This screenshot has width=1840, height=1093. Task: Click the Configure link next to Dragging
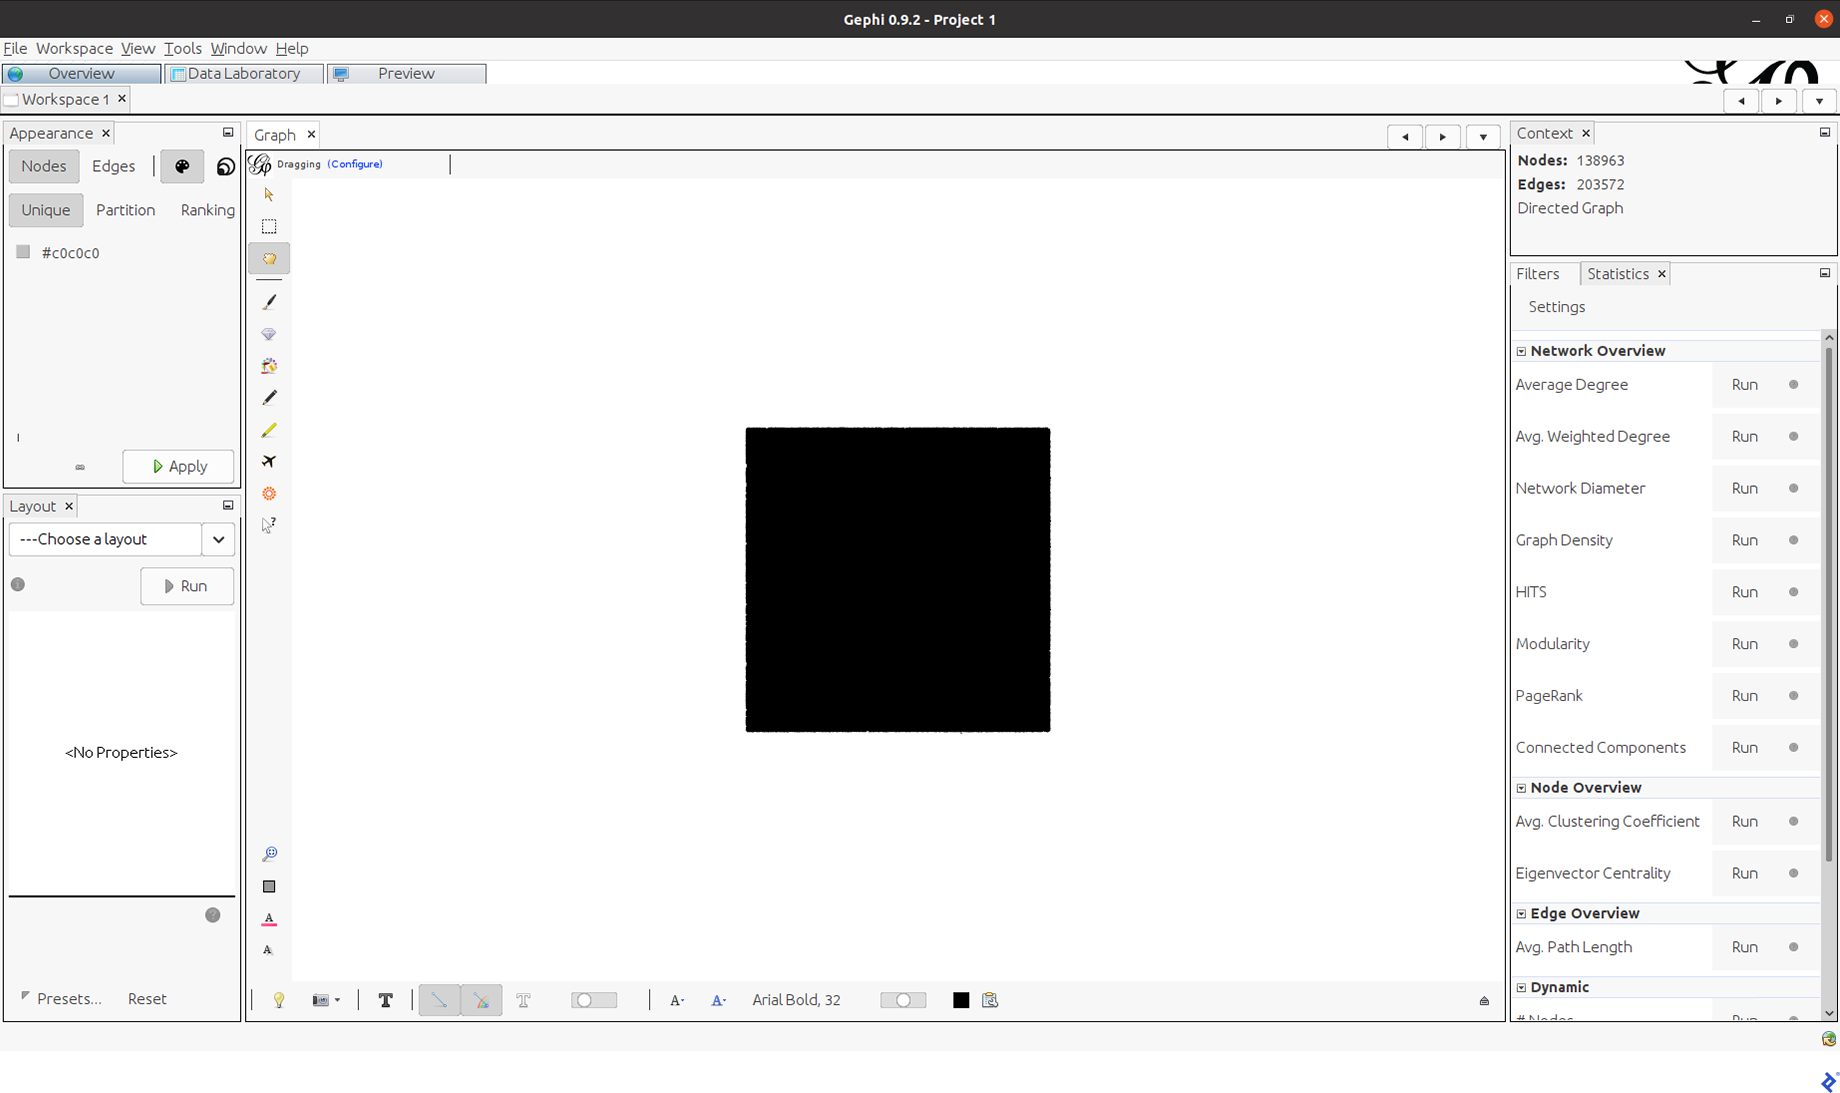(x=355, y=164)
